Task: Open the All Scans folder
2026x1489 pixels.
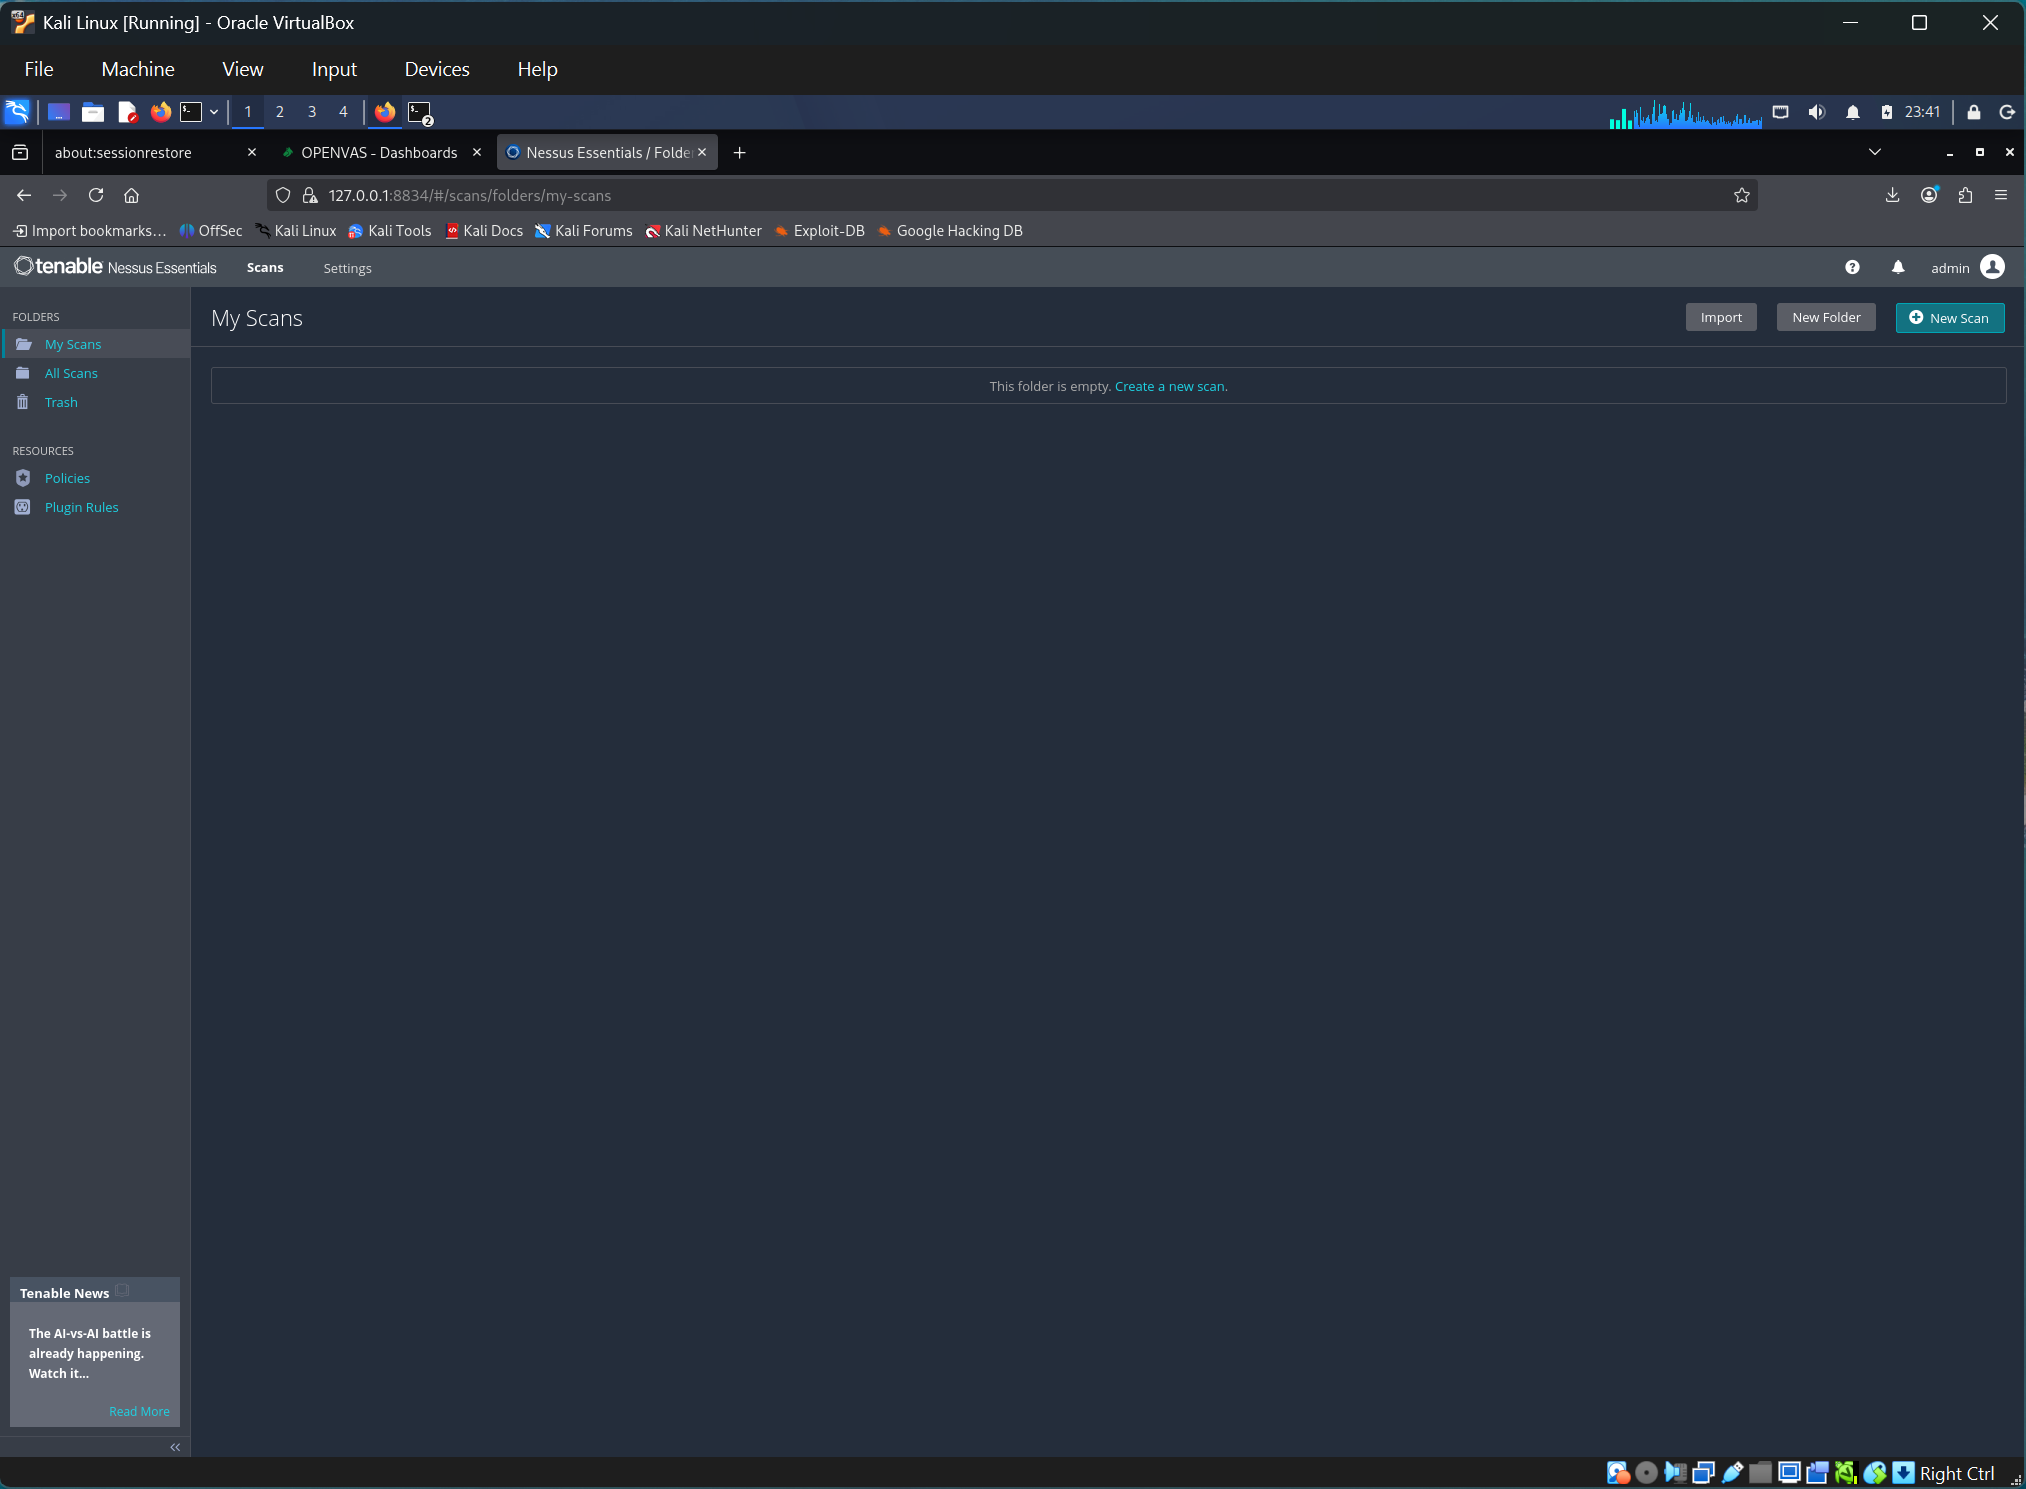Action: pos(71,373)
